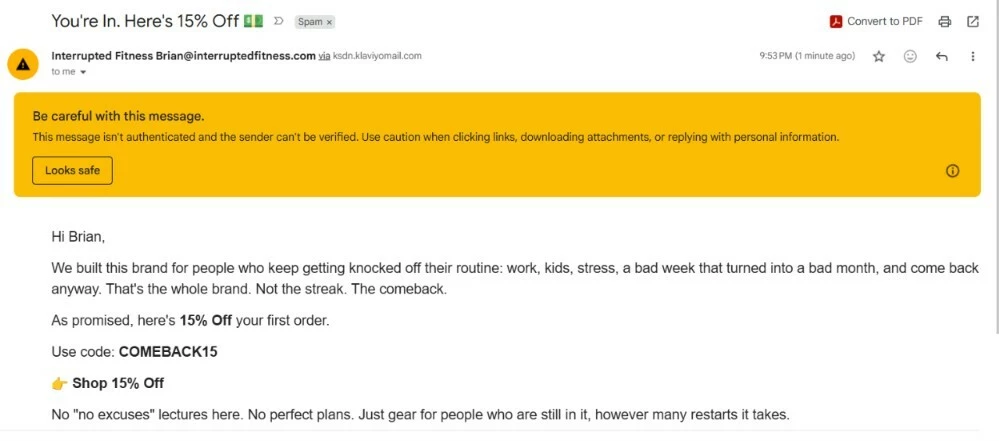Click the sender's warning avatar
Screen dimensions: 999x441
click(23, 64)
